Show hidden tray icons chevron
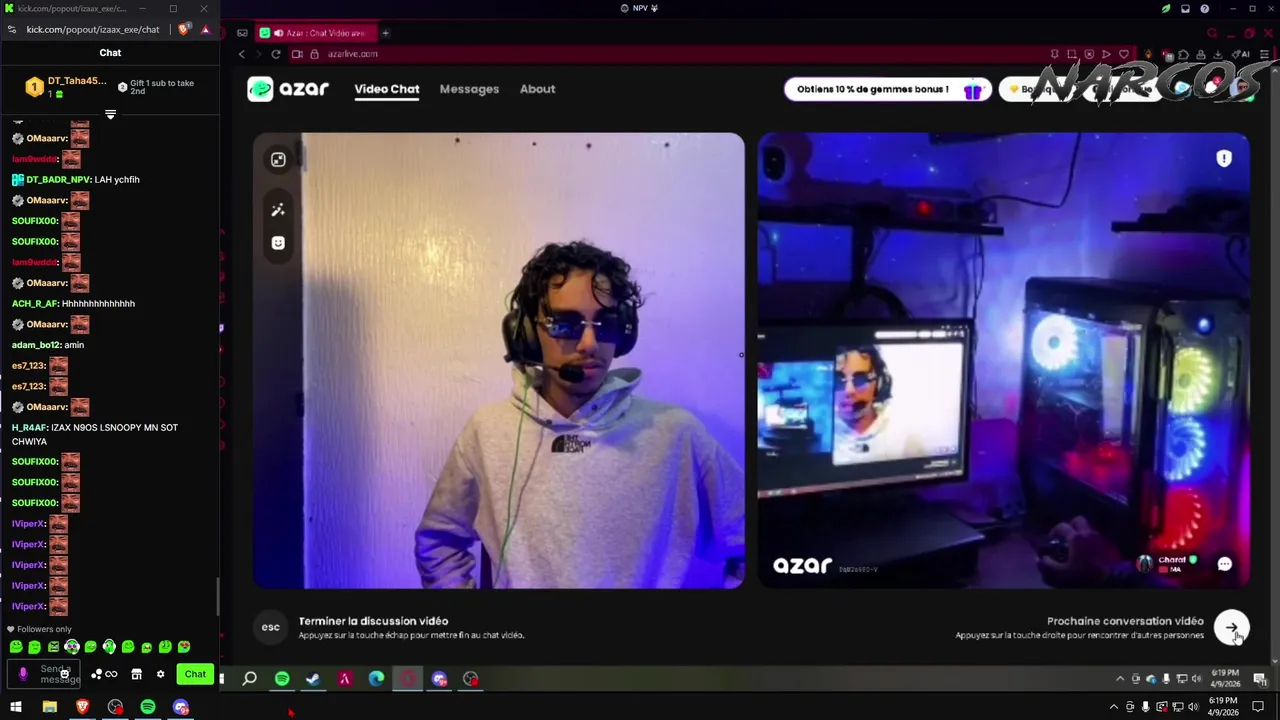The height and width of the screenshot is (720, 1280). [x=1113, y=707]
